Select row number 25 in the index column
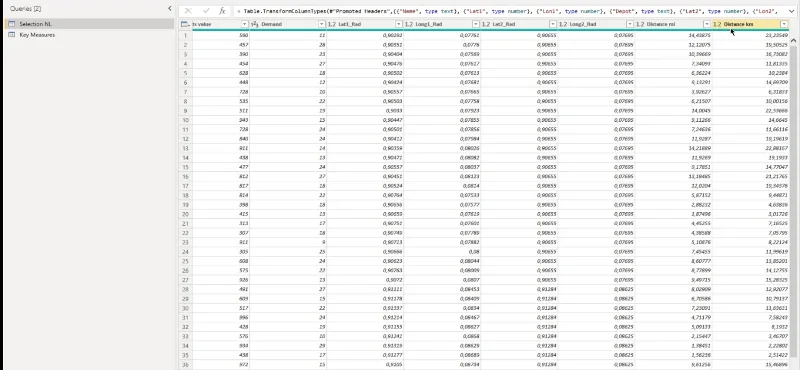The image size is (800, 370). coord(186,261)
